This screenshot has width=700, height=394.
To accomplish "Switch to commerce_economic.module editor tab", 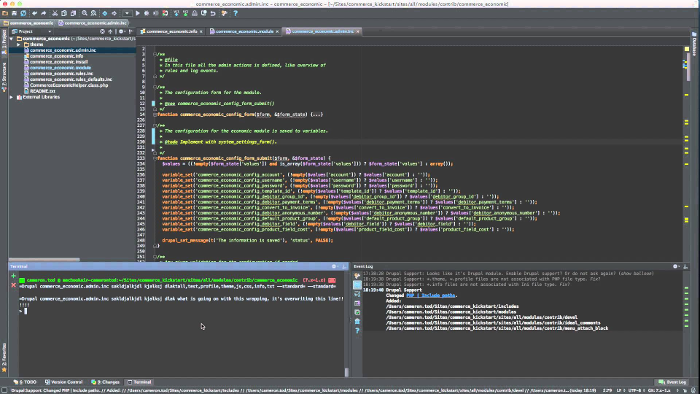I will [x=244, y=32].
